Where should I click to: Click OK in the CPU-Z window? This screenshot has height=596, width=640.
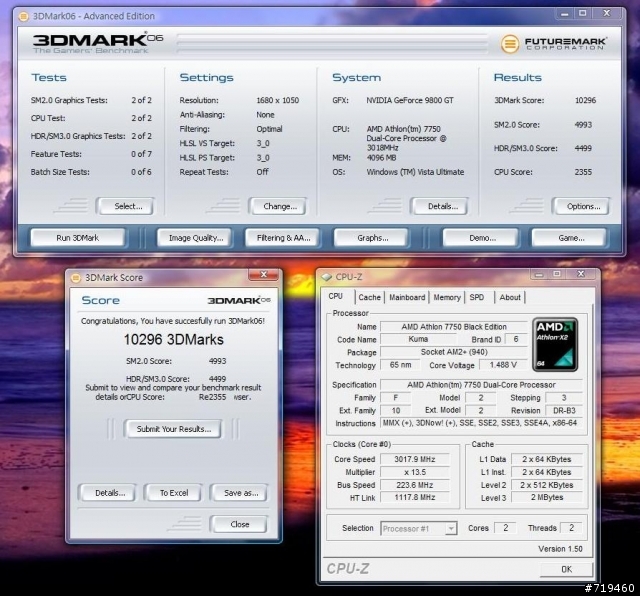coord(566,569)
